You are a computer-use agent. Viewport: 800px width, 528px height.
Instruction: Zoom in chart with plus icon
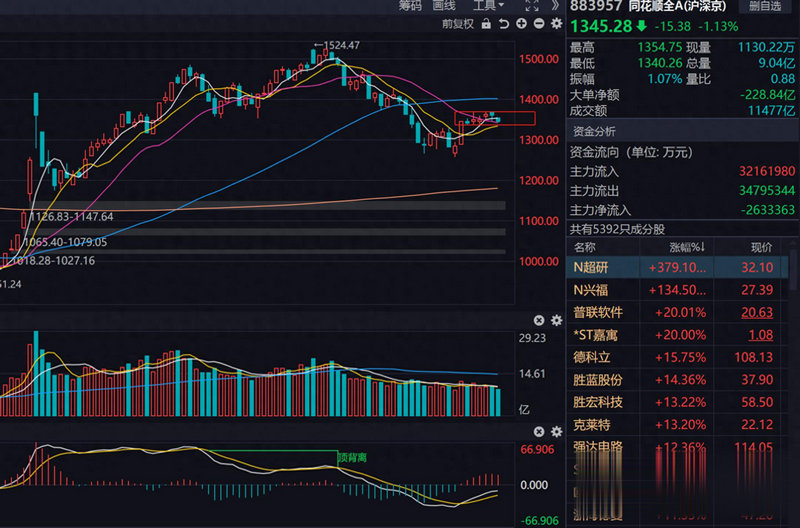click(x=522, y=24)
